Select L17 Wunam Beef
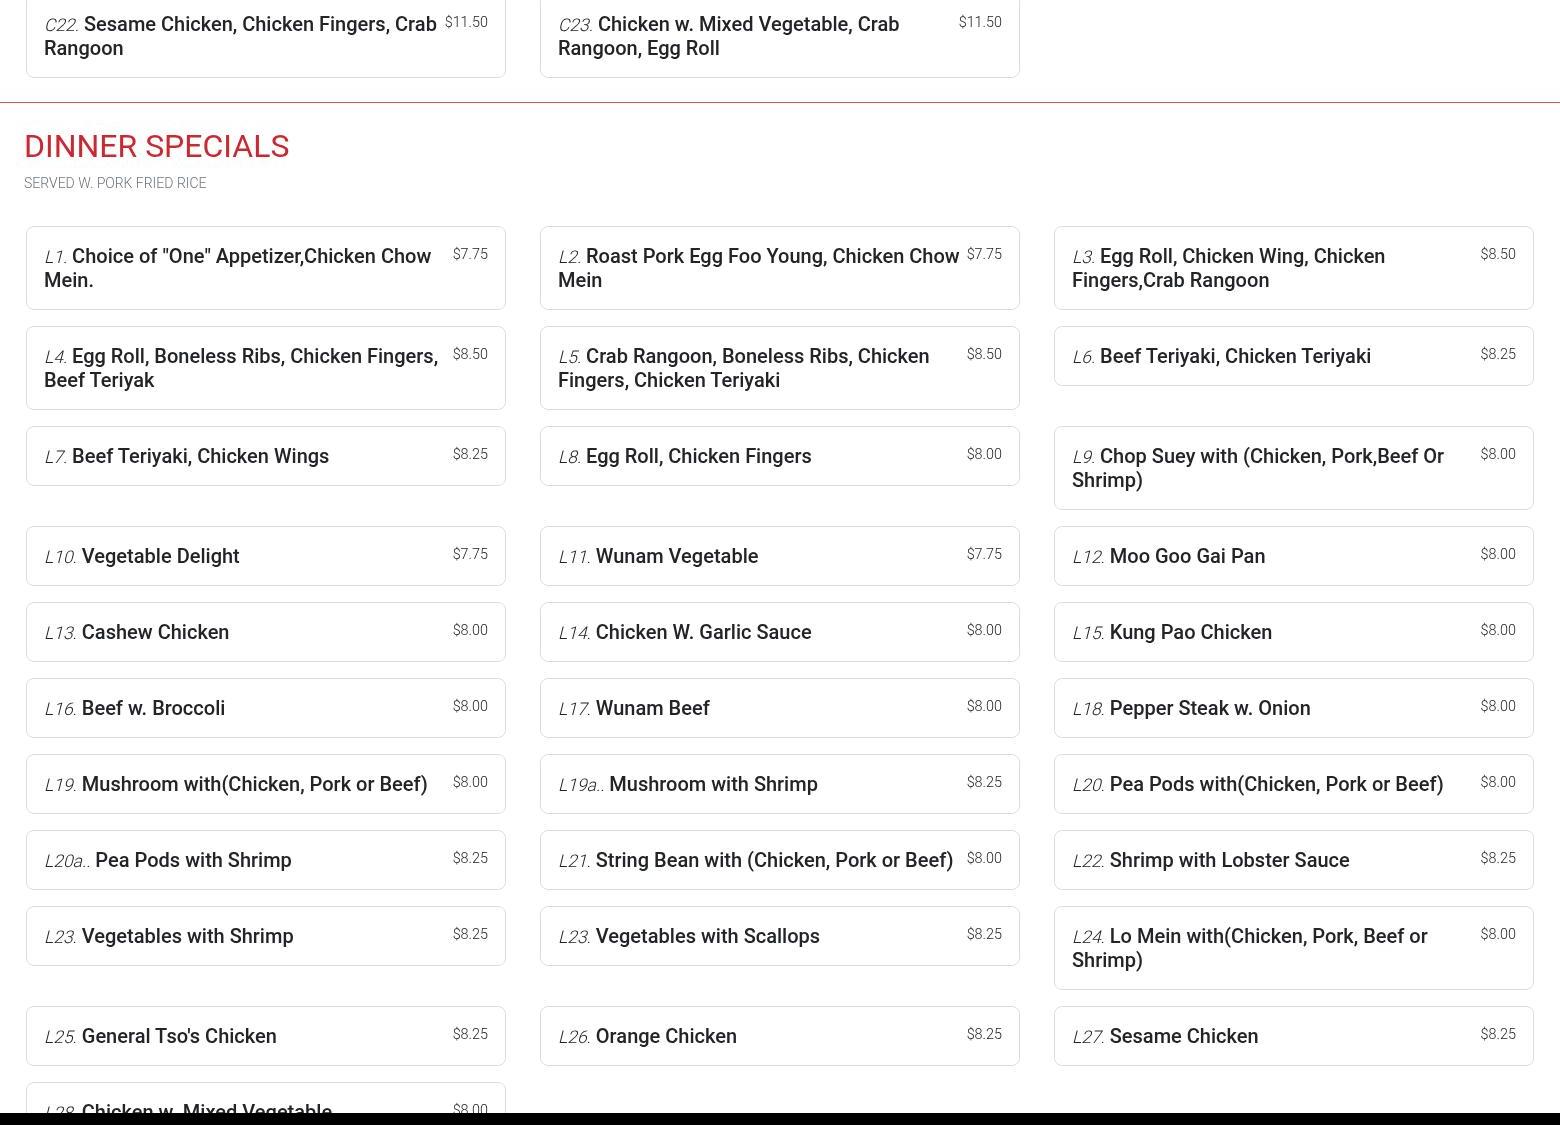The height and width of the screenshot is (1125, 1560). tap(780, 708)
